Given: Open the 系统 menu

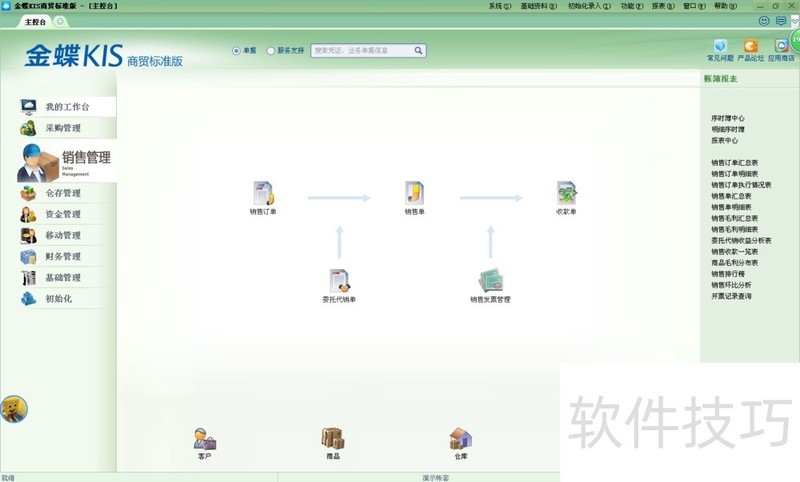Looking at the screenshot, I should [x=499, y=6].
